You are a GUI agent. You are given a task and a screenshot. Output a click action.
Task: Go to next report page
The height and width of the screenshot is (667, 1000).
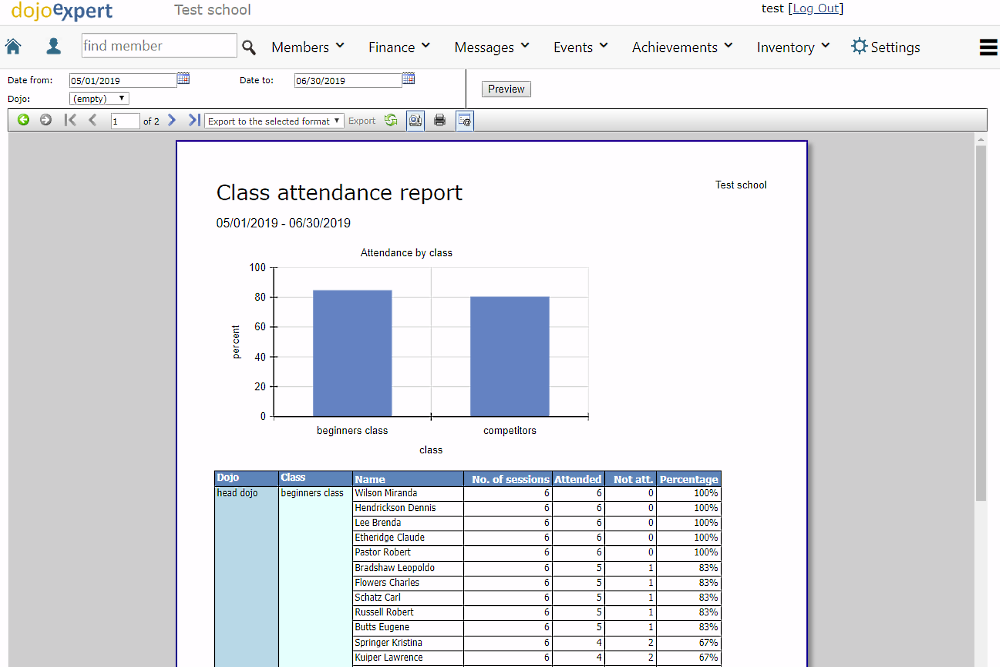(172, 120)
